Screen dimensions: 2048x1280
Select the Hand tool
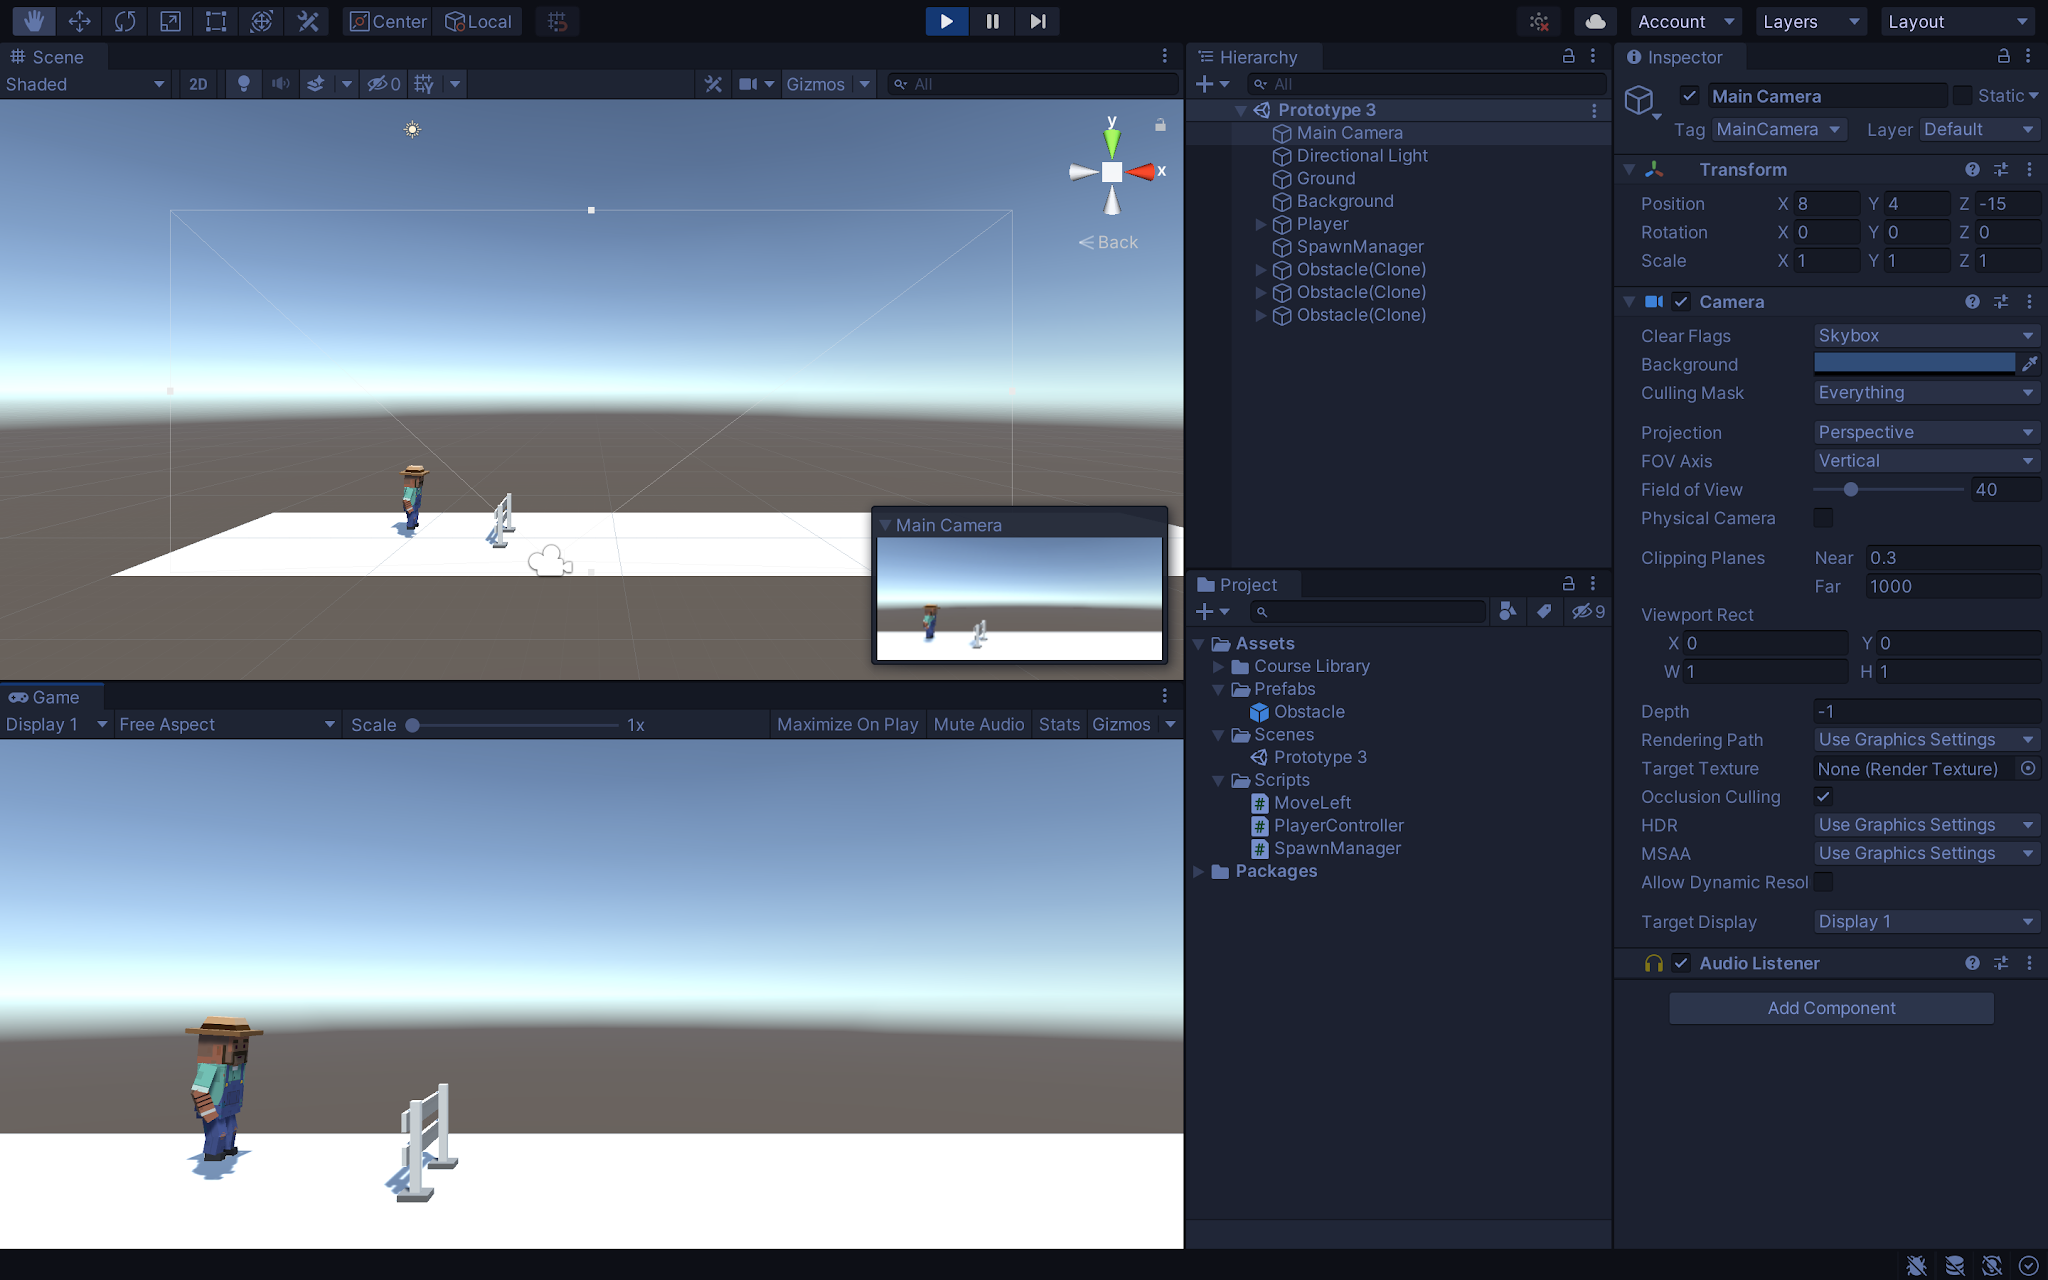(x=34, y=21)
